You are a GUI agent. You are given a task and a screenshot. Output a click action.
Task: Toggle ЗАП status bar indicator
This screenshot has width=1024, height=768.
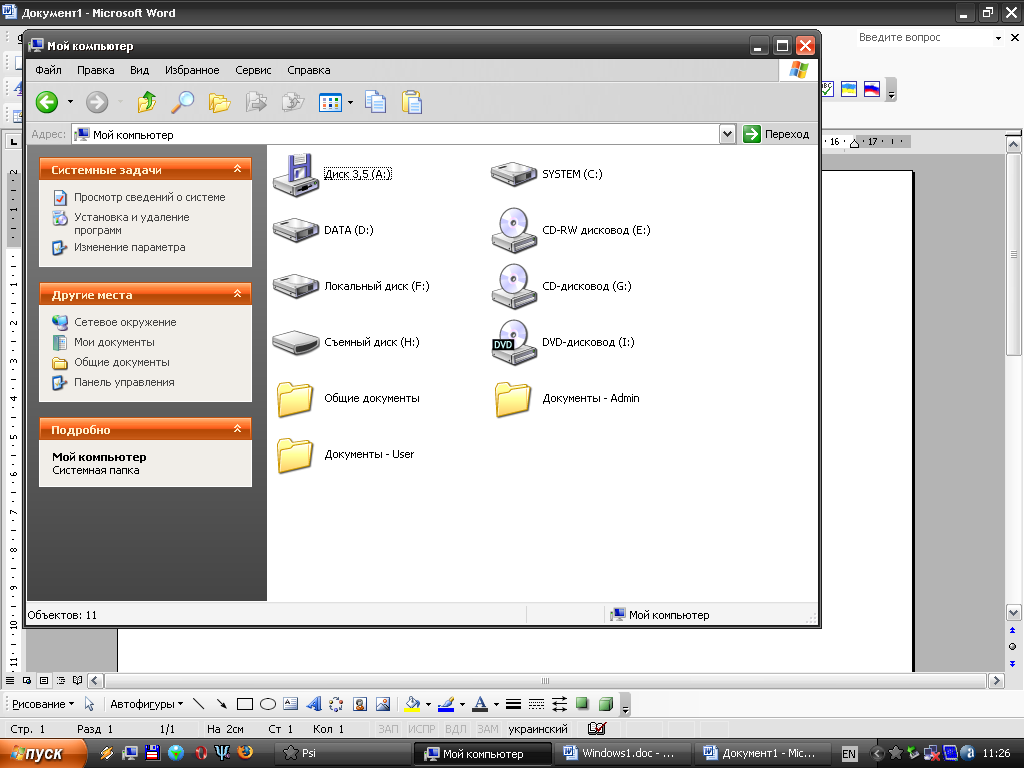(x=388, y=729)
